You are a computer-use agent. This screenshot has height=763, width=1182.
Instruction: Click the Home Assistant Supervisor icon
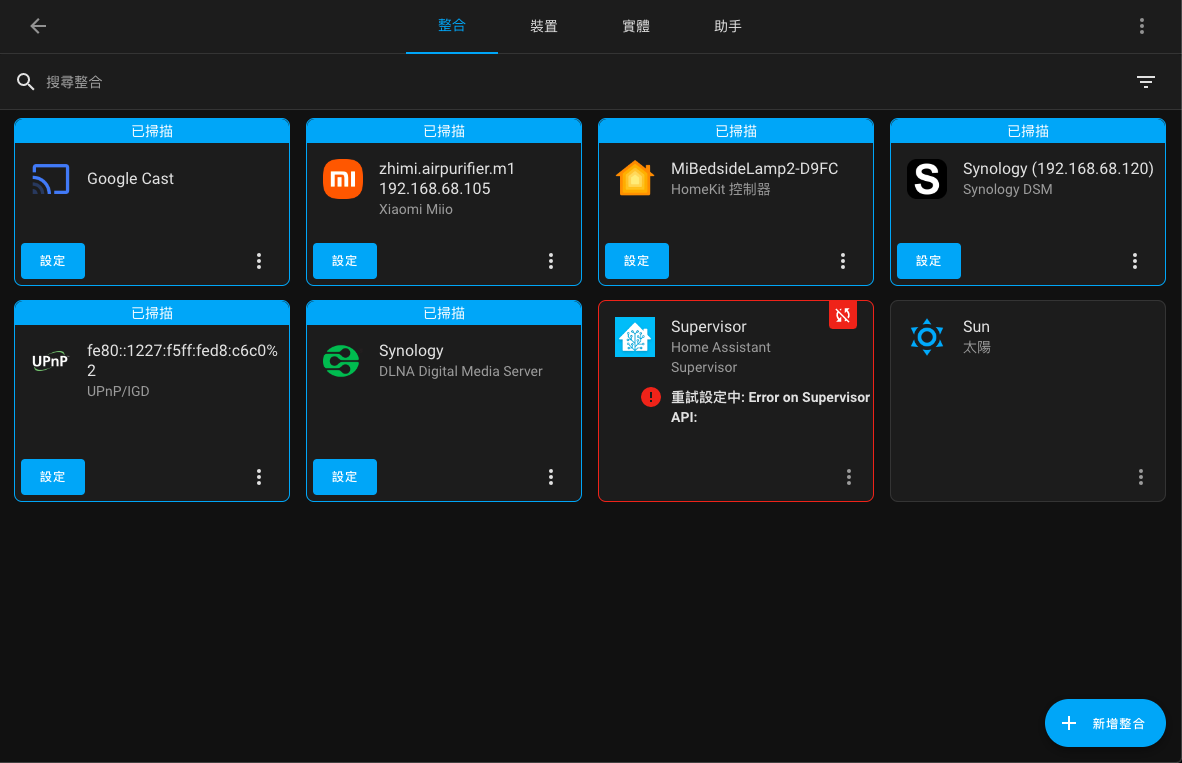coord(635,337)
